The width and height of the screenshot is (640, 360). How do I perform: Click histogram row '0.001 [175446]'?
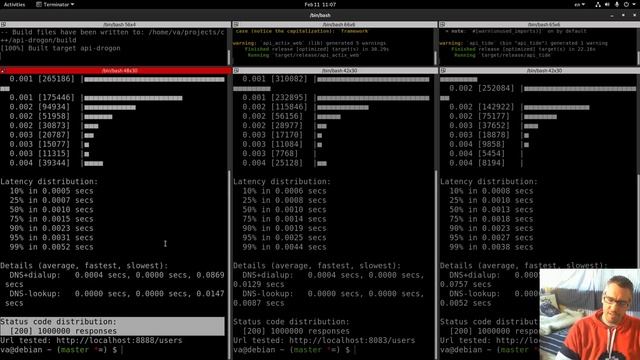point(96,98)
